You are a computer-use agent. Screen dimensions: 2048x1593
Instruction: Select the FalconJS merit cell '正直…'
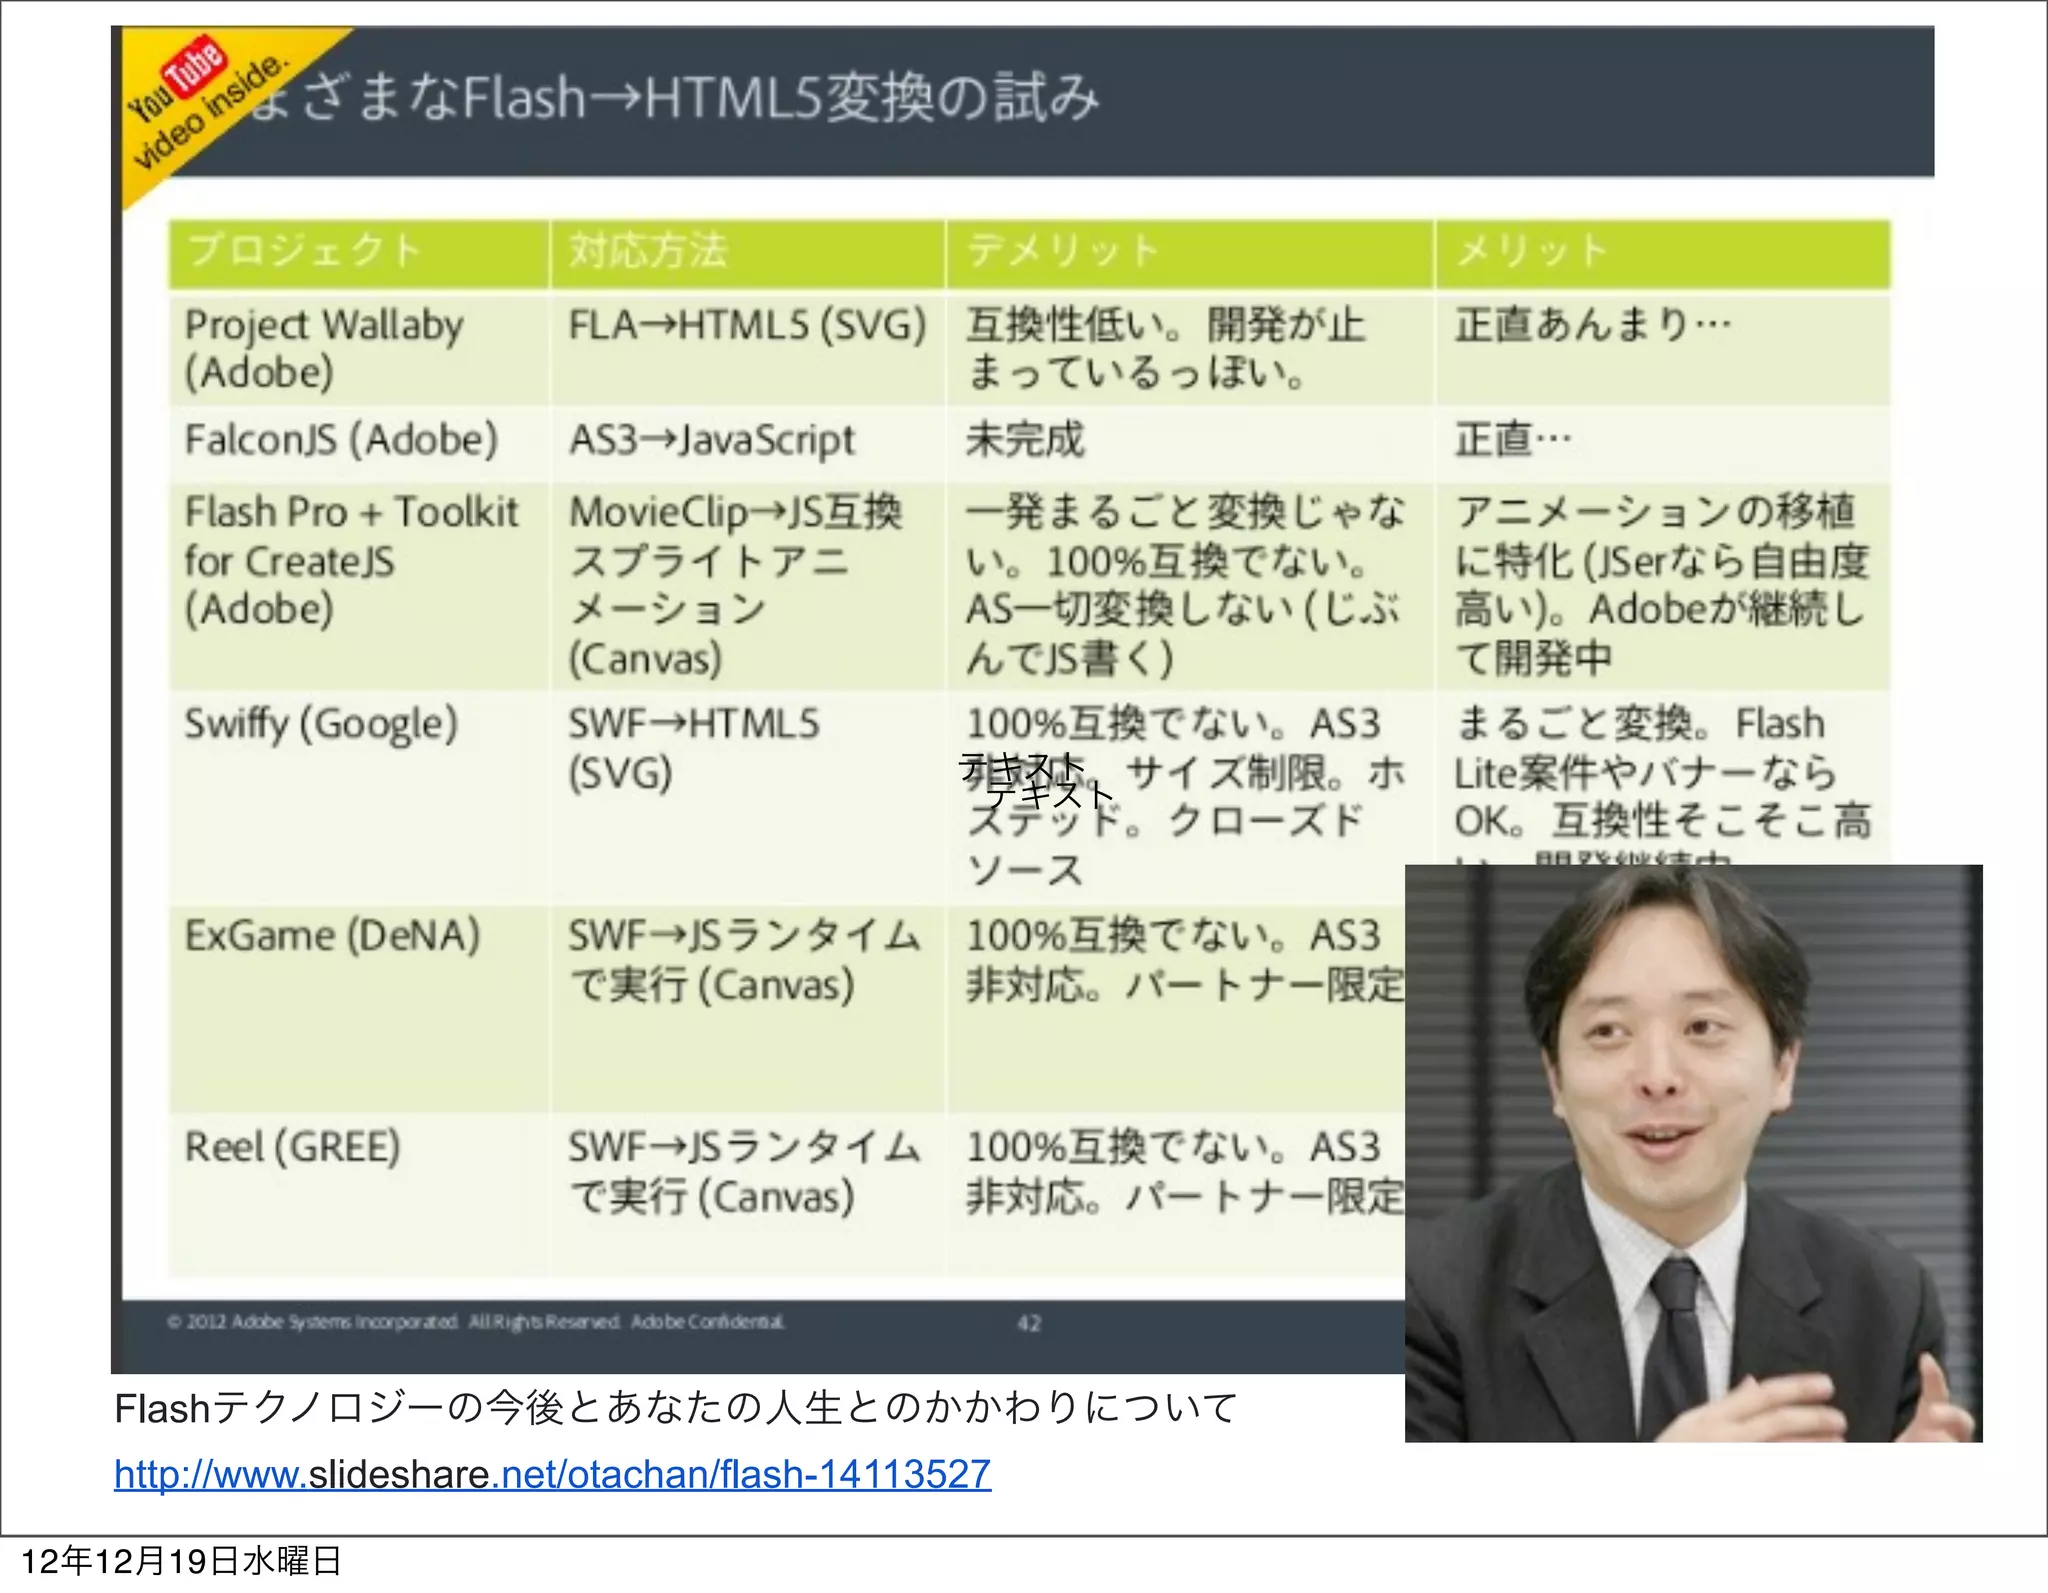pyautogui.click(x=1663, y=442)
